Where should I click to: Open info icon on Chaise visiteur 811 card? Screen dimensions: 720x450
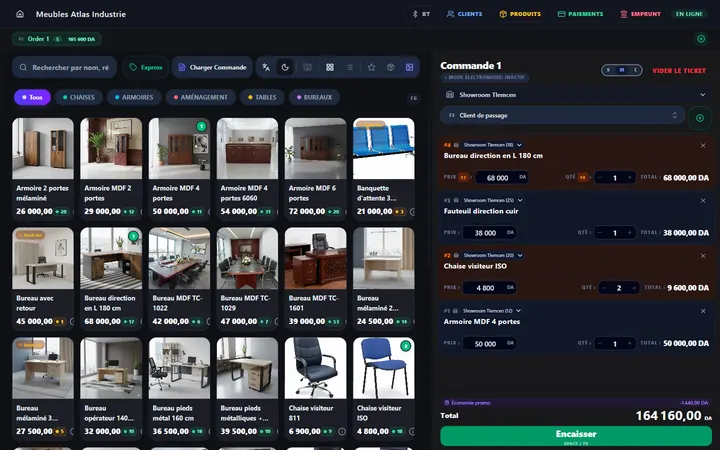(342, 432)
